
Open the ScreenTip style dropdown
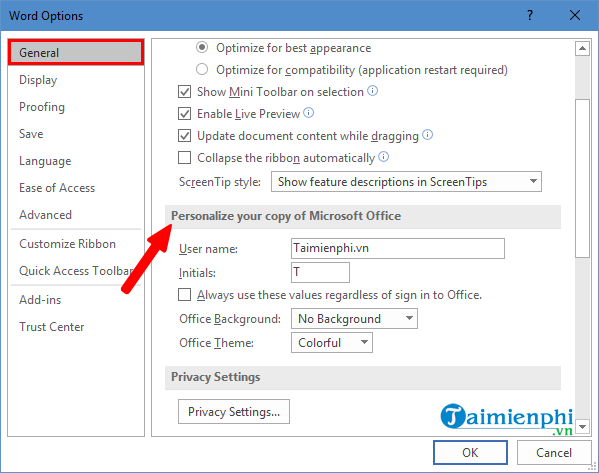(x=406, y=181)
